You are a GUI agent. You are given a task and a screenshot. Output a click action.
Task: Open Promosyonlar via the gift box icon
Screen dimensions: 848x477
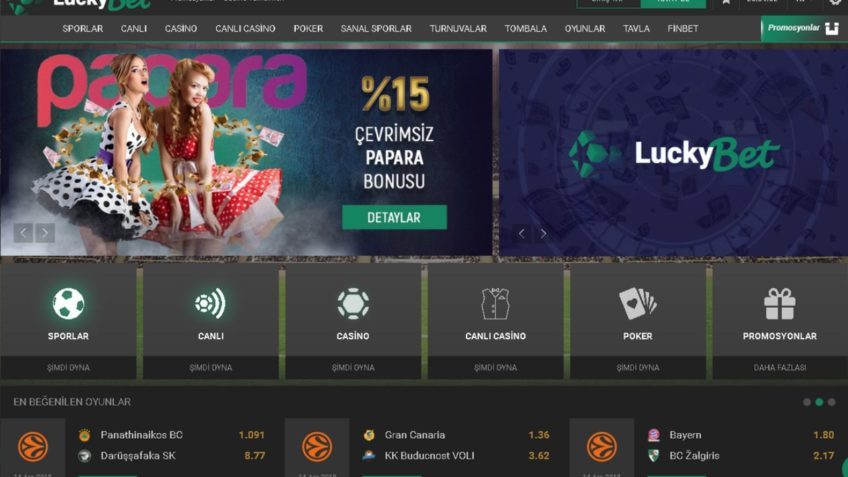tap(780, 303)
